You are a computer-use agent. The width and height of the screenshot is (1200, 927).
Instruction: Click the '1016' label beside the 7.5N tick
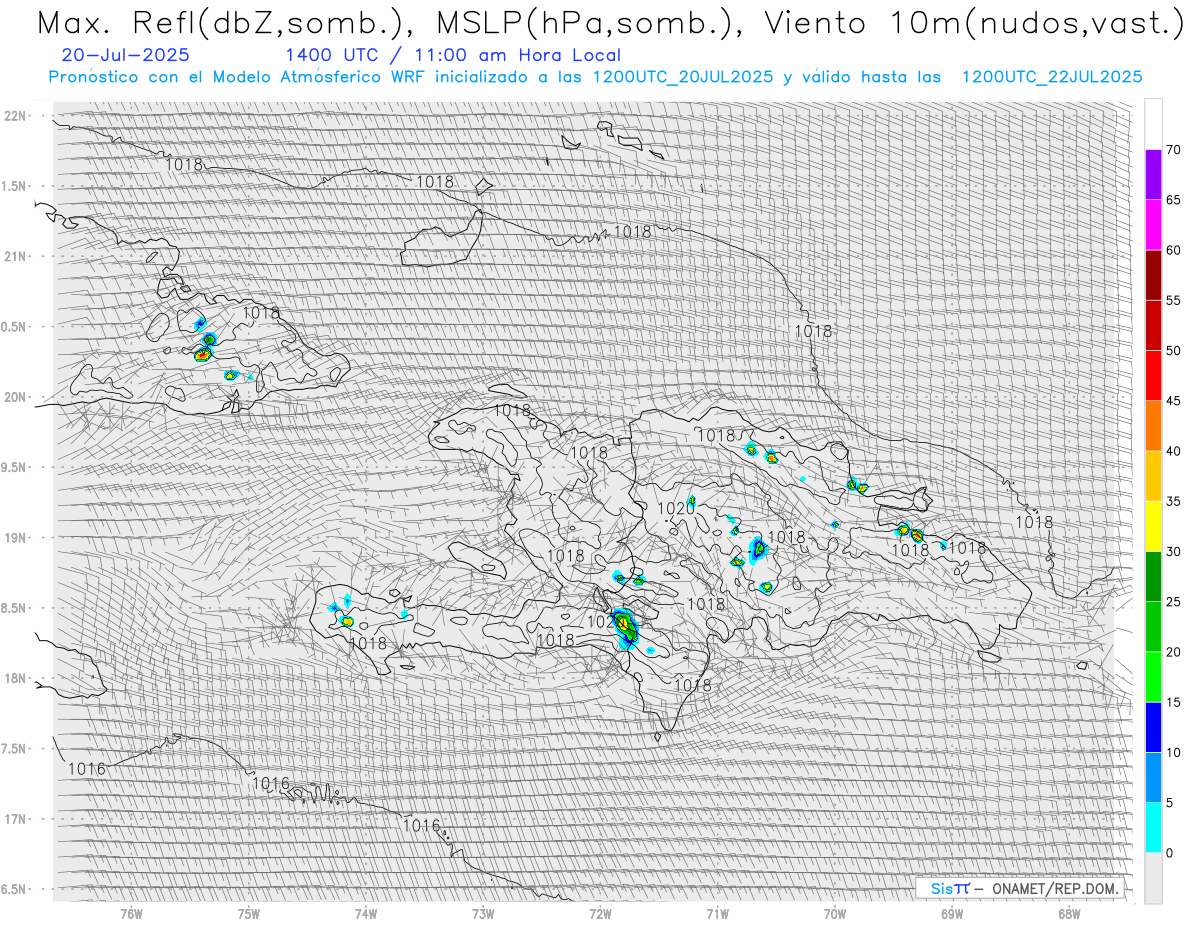pos(87,769)
